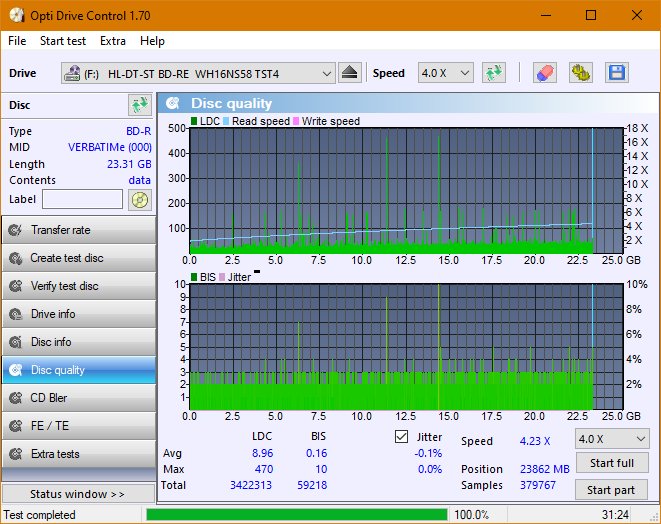Open the FE / TE page
This screenshot has height=524, width=661.
(79, 426)
